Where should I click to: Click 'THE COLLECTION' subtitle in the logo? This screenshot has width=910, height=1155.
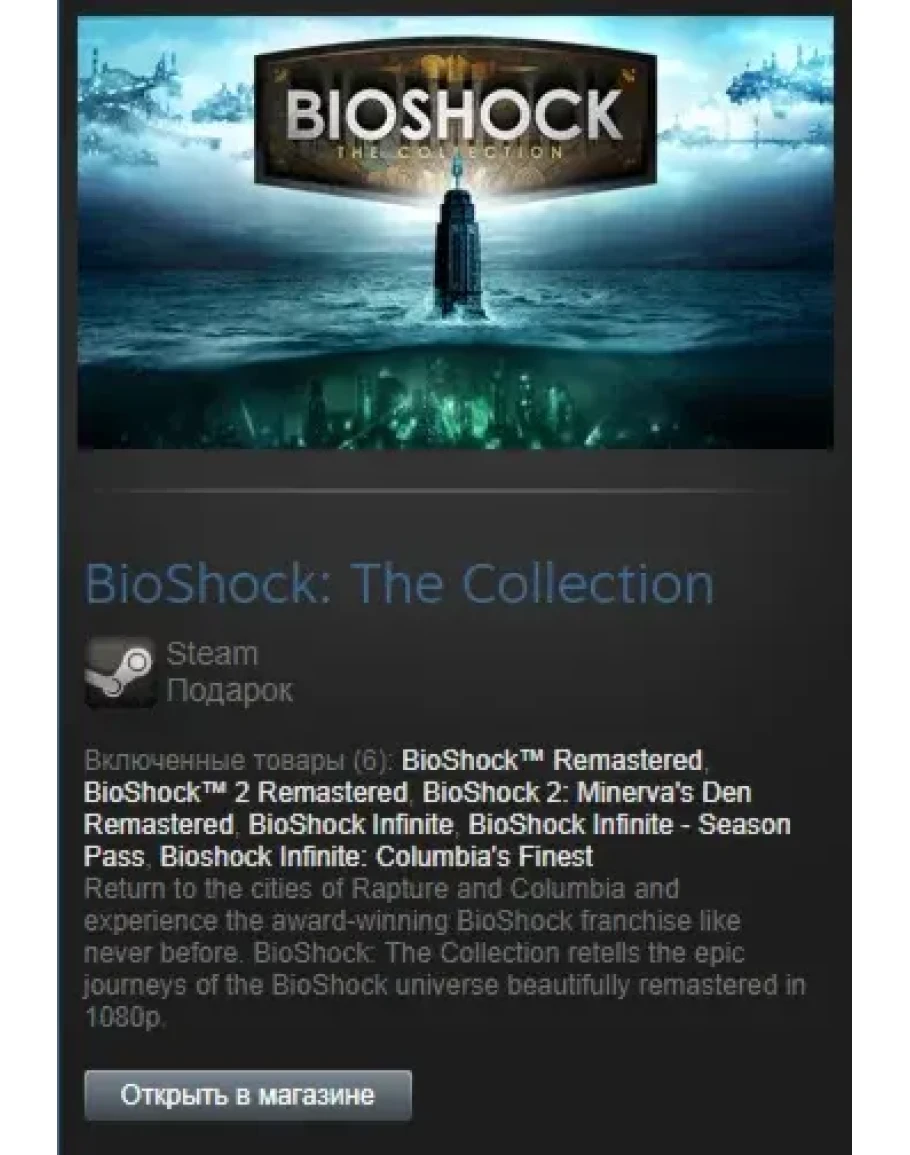coord(450,152)
